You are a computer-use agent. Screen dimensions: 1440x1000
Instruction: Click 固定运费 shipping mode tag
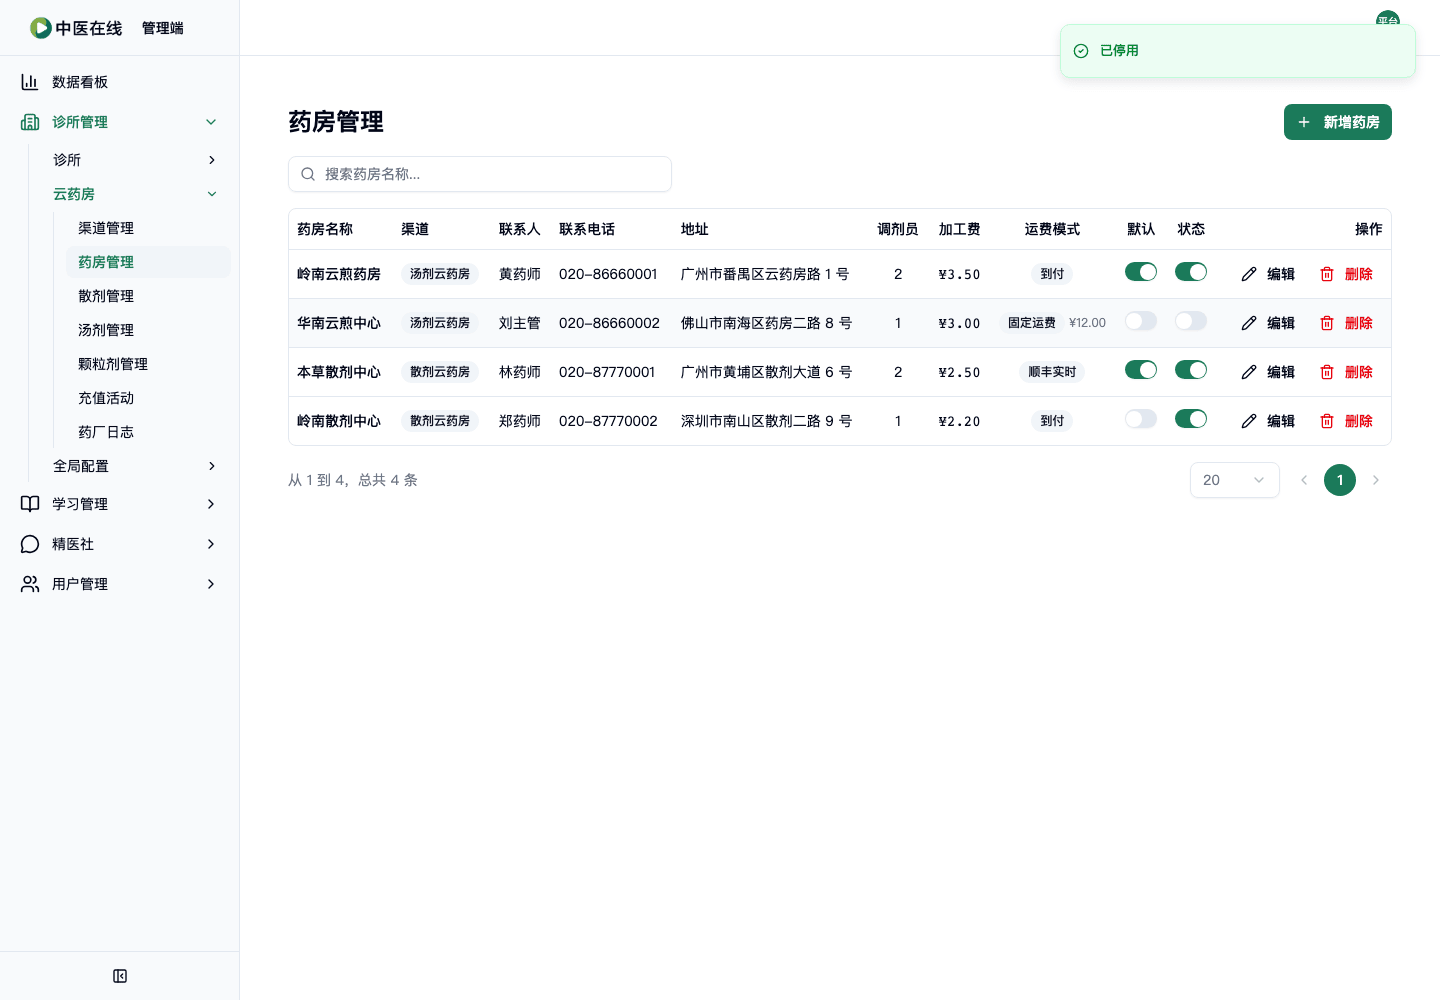click(1032, 323)
